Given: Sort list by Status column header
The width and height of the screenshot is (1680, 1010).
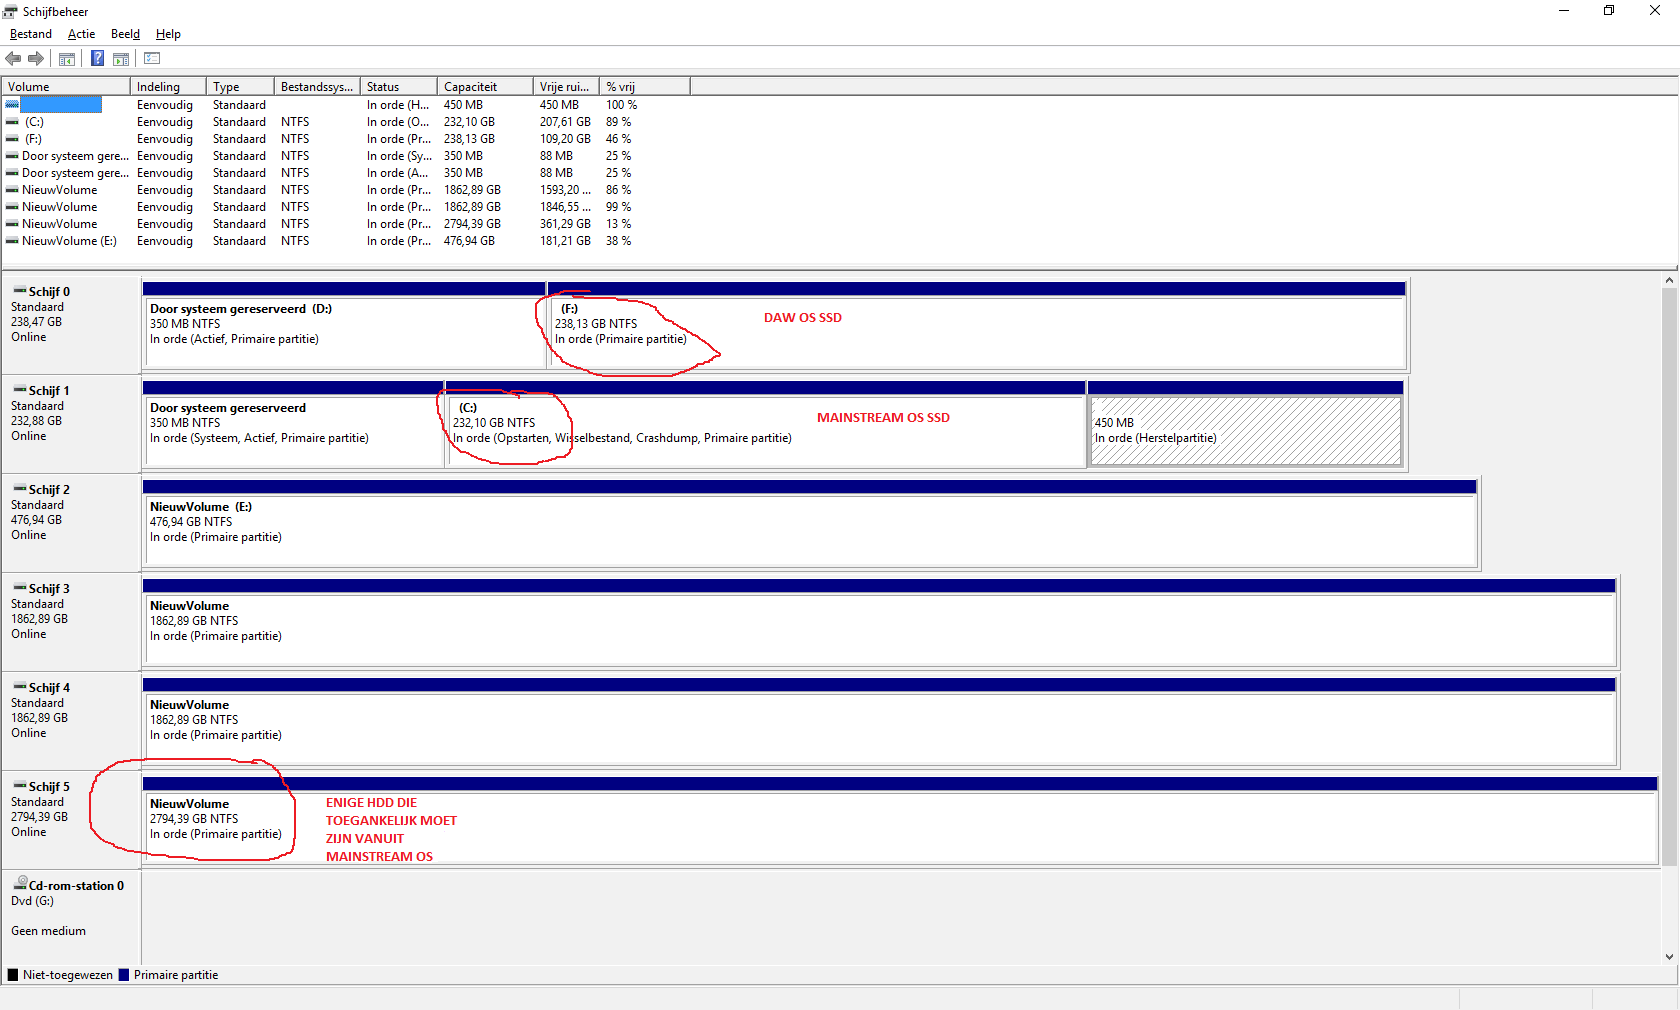Looking at the screenshot, I should point(399,87).
